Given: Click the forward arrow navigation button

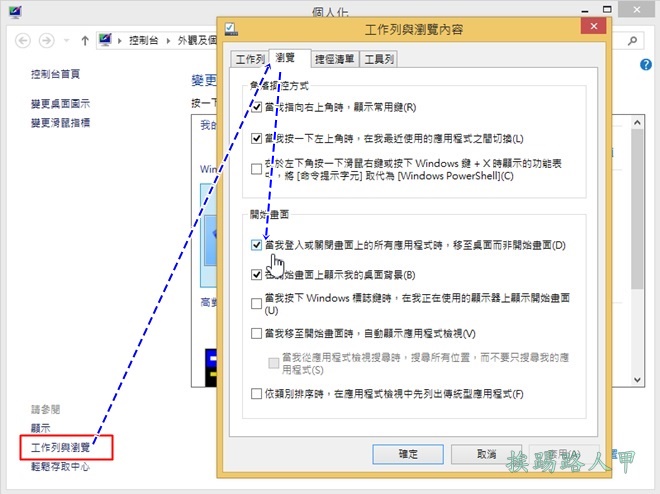Looking at the screenshot, I should [47, 41].
